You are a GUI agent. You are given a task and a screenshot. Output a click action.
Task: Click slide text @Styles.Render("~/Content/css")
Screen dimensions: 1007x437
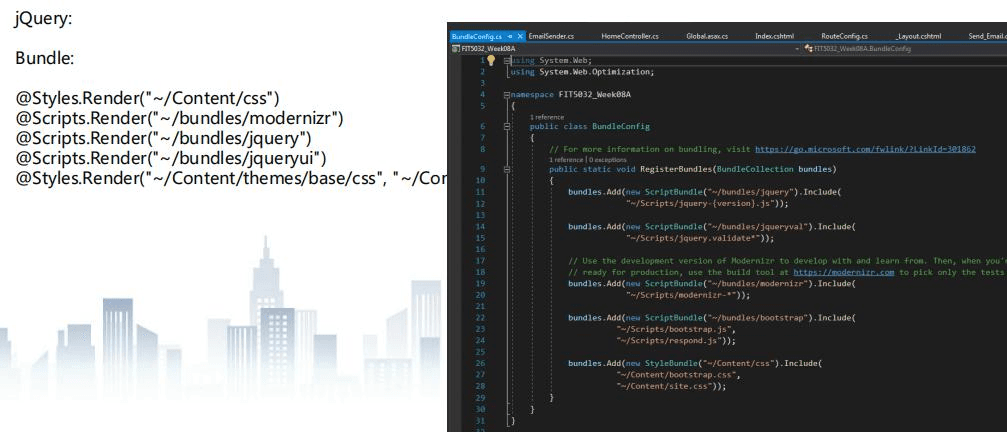click(148, 98)
